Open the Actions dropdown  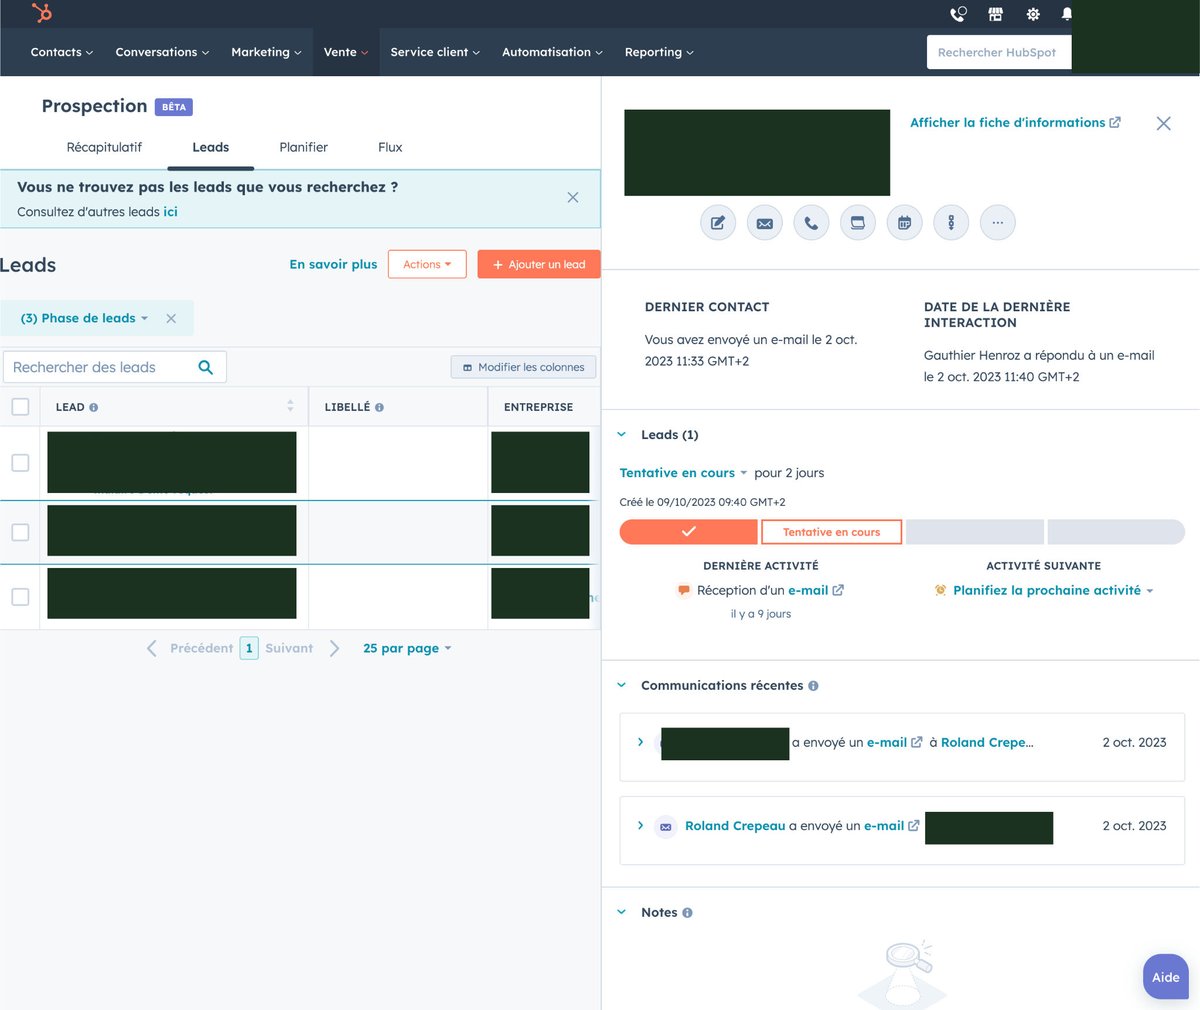click(427, 264)
